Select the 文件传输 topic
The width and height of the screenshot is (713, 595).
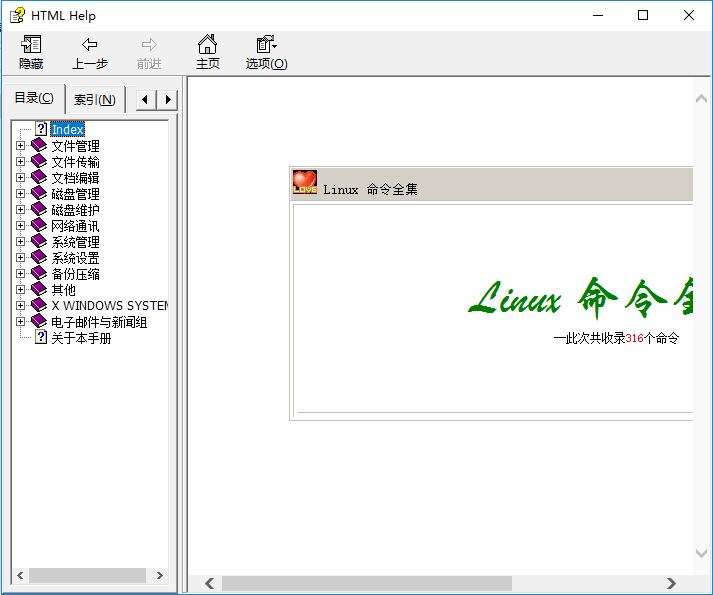coord(75,162)
